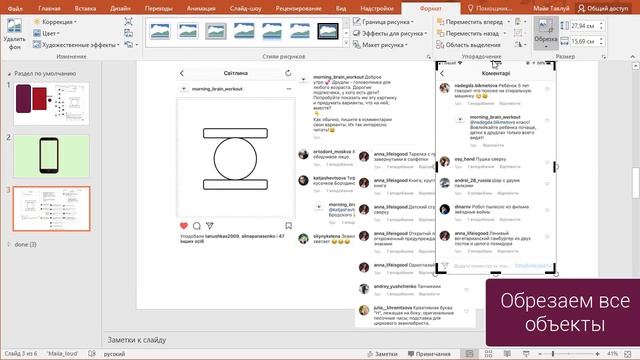Viewport: 640px width, 360px height.
Task: Switch to Reading view
Action: pos(507,354)
